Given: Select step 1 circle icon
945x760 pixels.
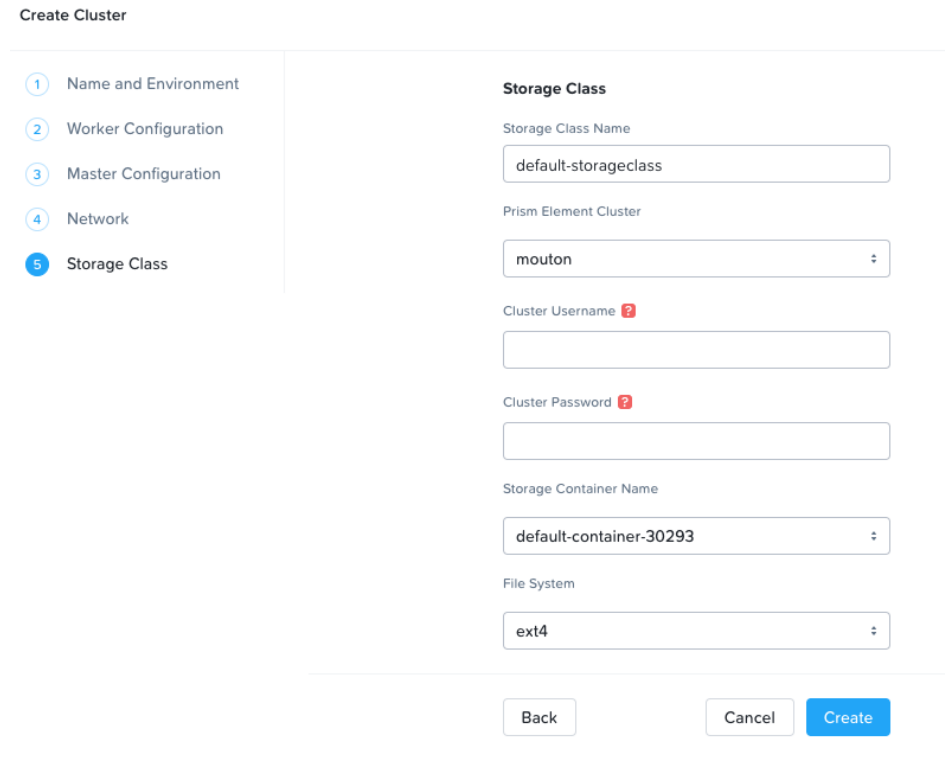Looking at the screenshot, I should pyautogui.click(x=37, y=84).
